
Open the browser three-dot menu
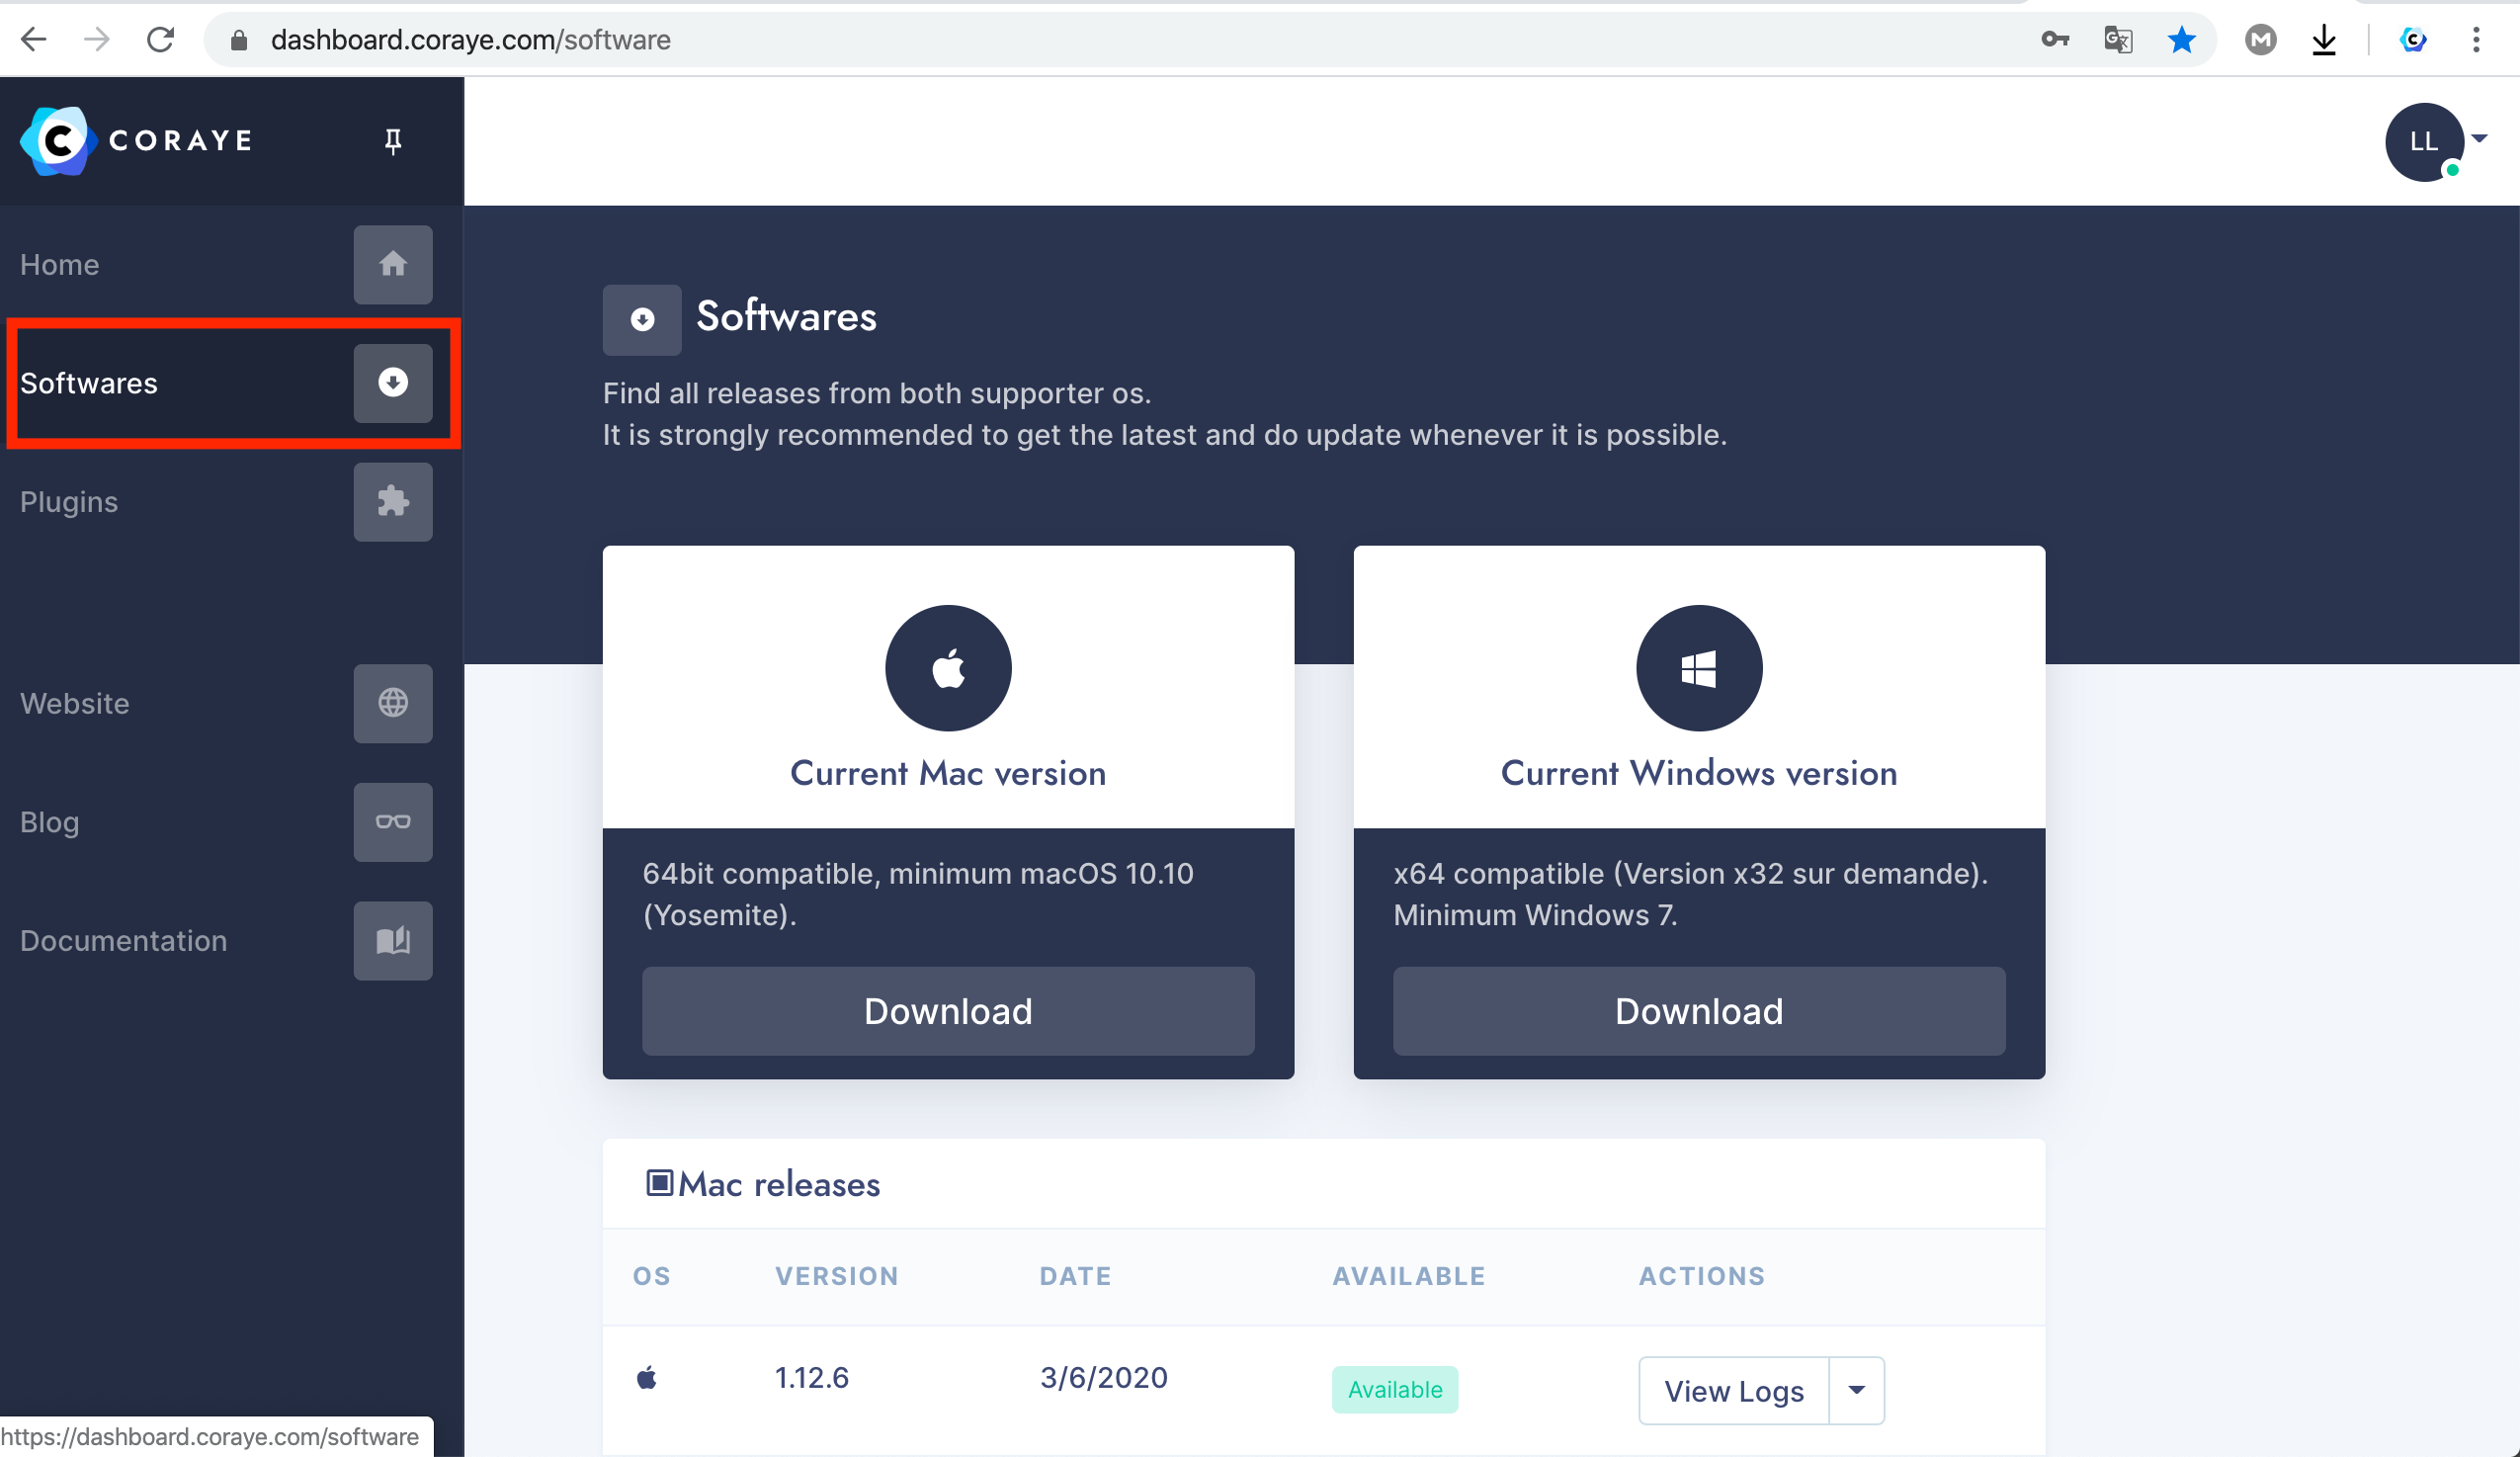2476,40
